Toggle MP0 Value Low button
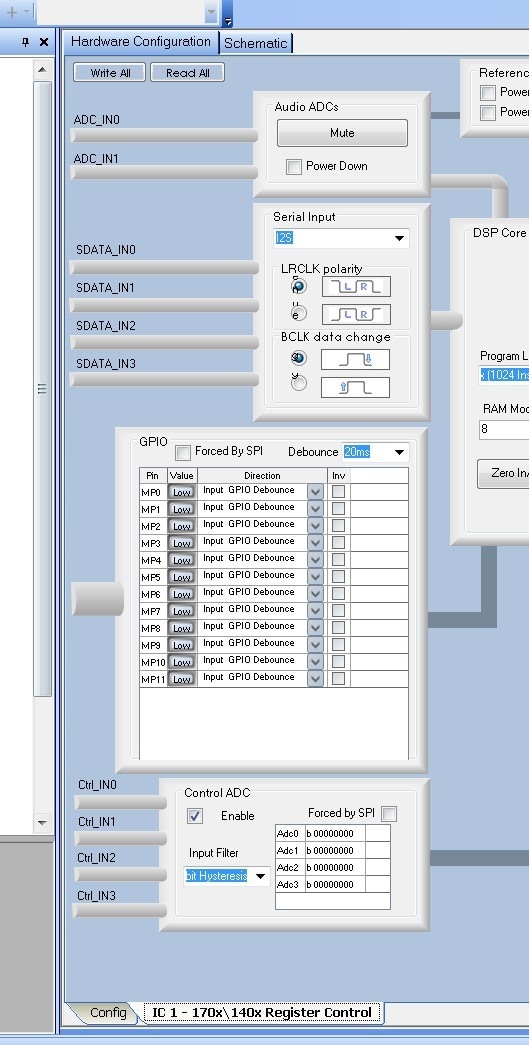Screen dimensions: 529x1045 point(182,492)
